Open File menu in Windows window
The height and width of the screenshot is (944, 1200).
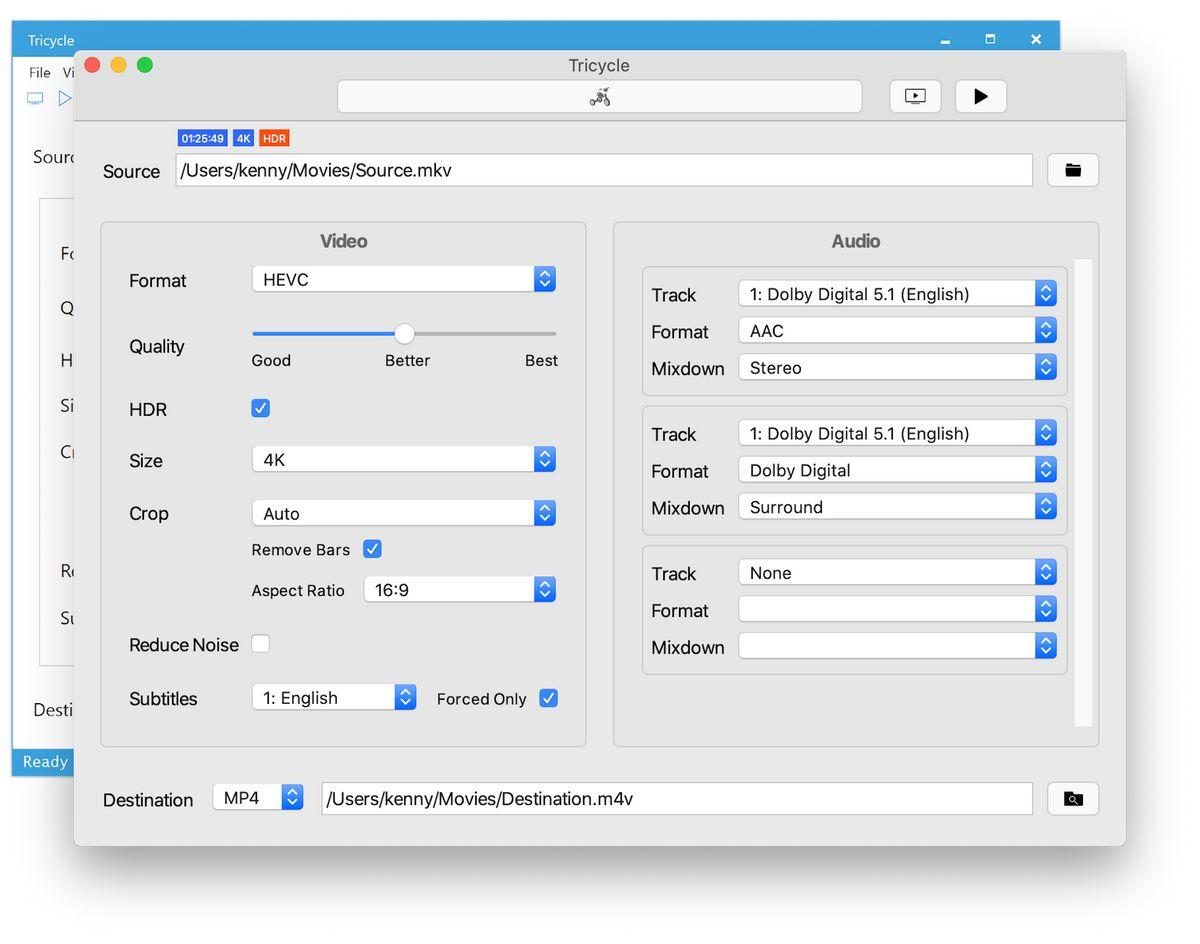40,72
